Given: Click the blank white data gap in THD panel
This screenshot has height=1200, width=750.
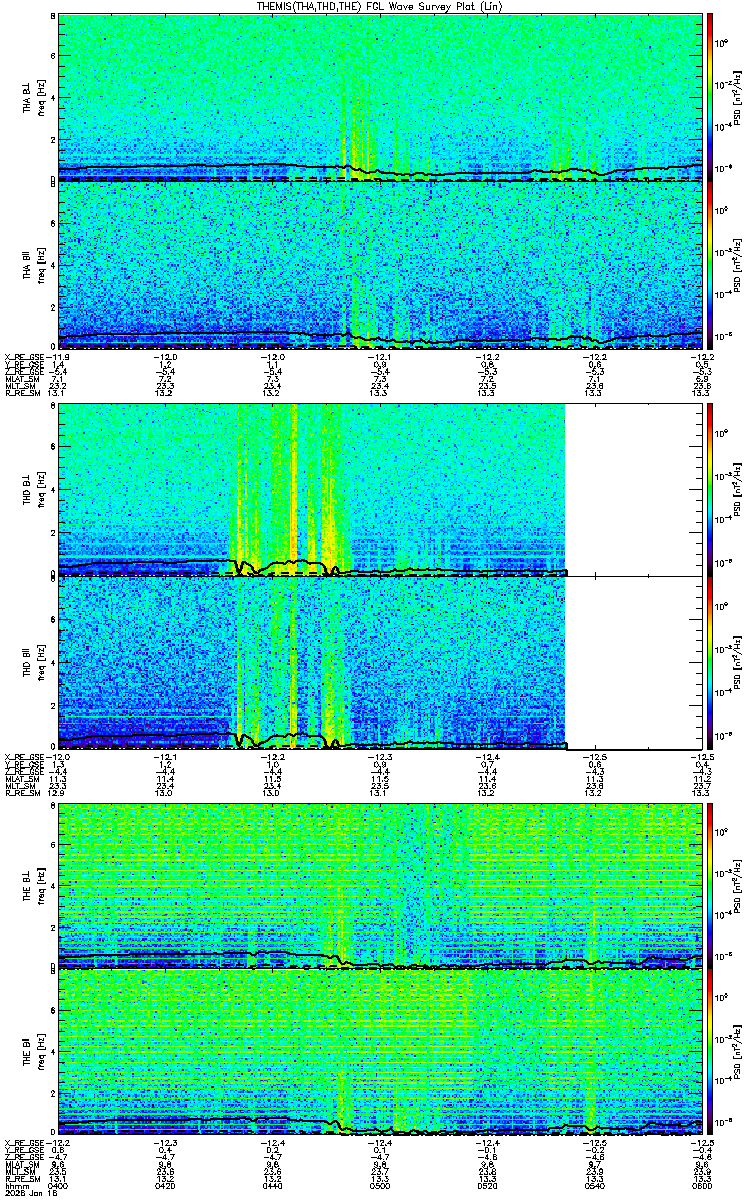Looking at the screenshot, I should [634, 576].
